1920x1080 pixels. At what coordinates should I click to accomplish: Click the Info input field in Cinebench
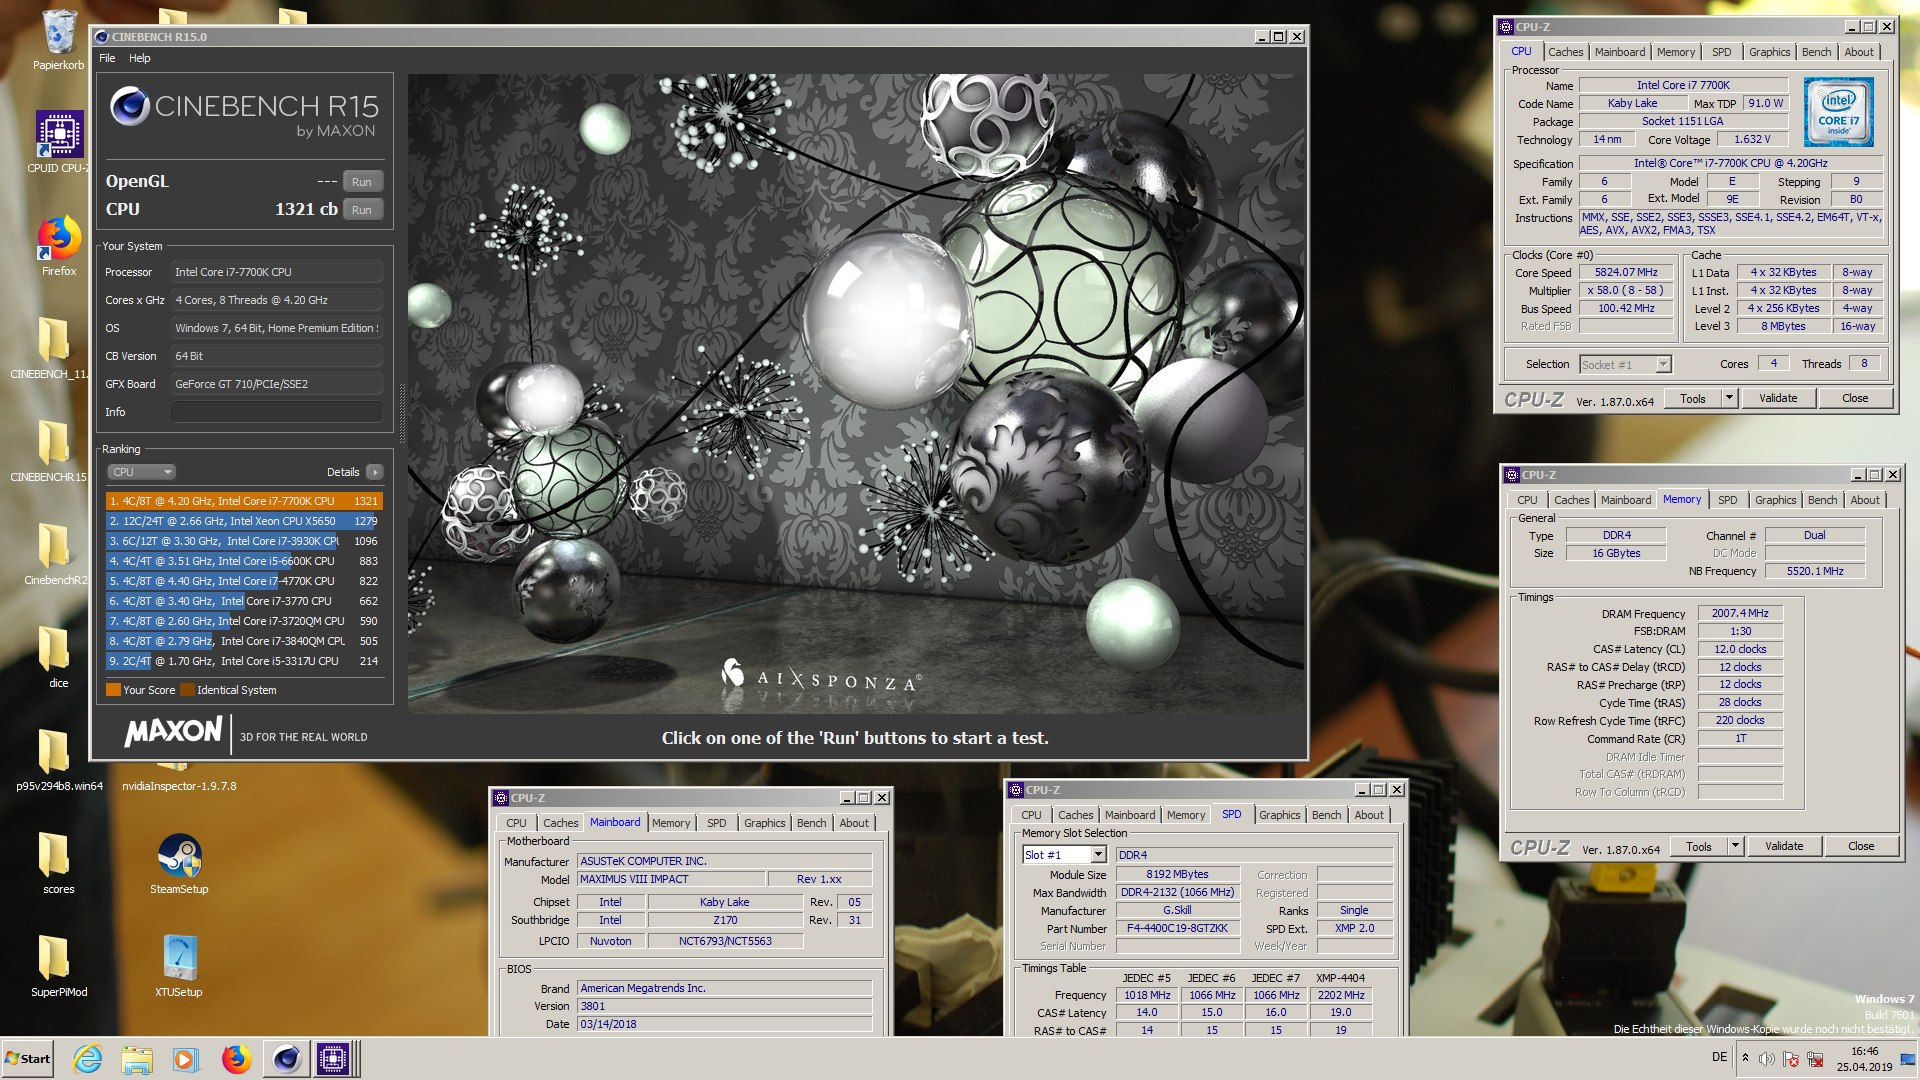pyautogui.click(x=277, y=412)
